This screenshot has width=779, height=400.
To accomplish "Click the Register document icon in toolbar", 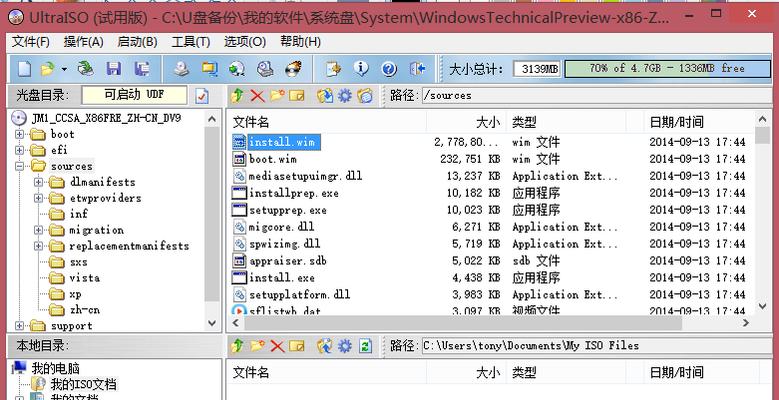I will tap(333, 69).
